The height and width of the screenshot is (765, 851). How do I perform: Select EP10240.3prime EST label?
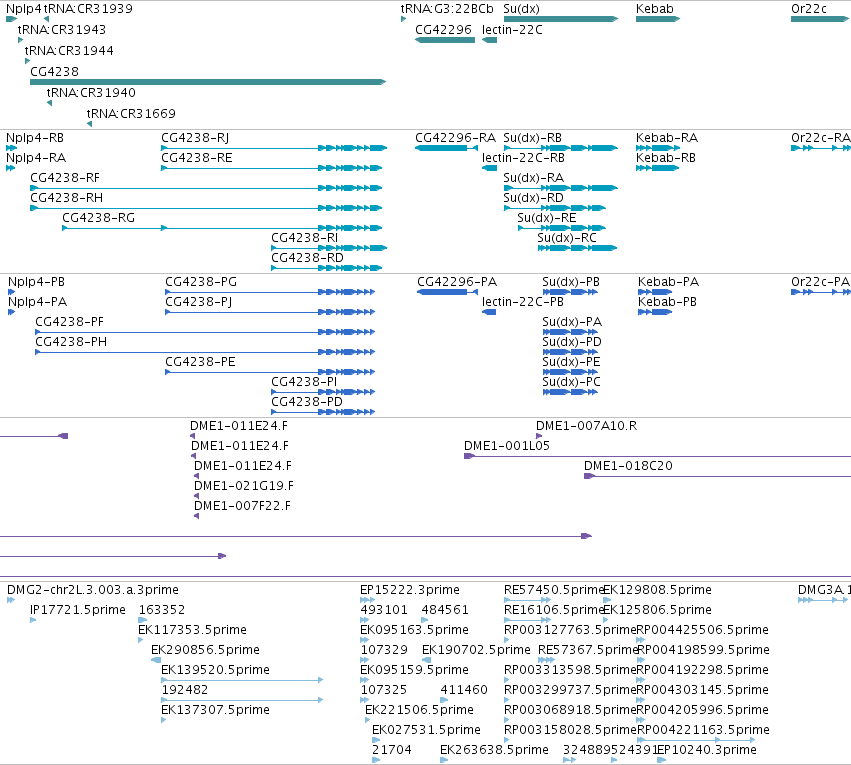707,750
